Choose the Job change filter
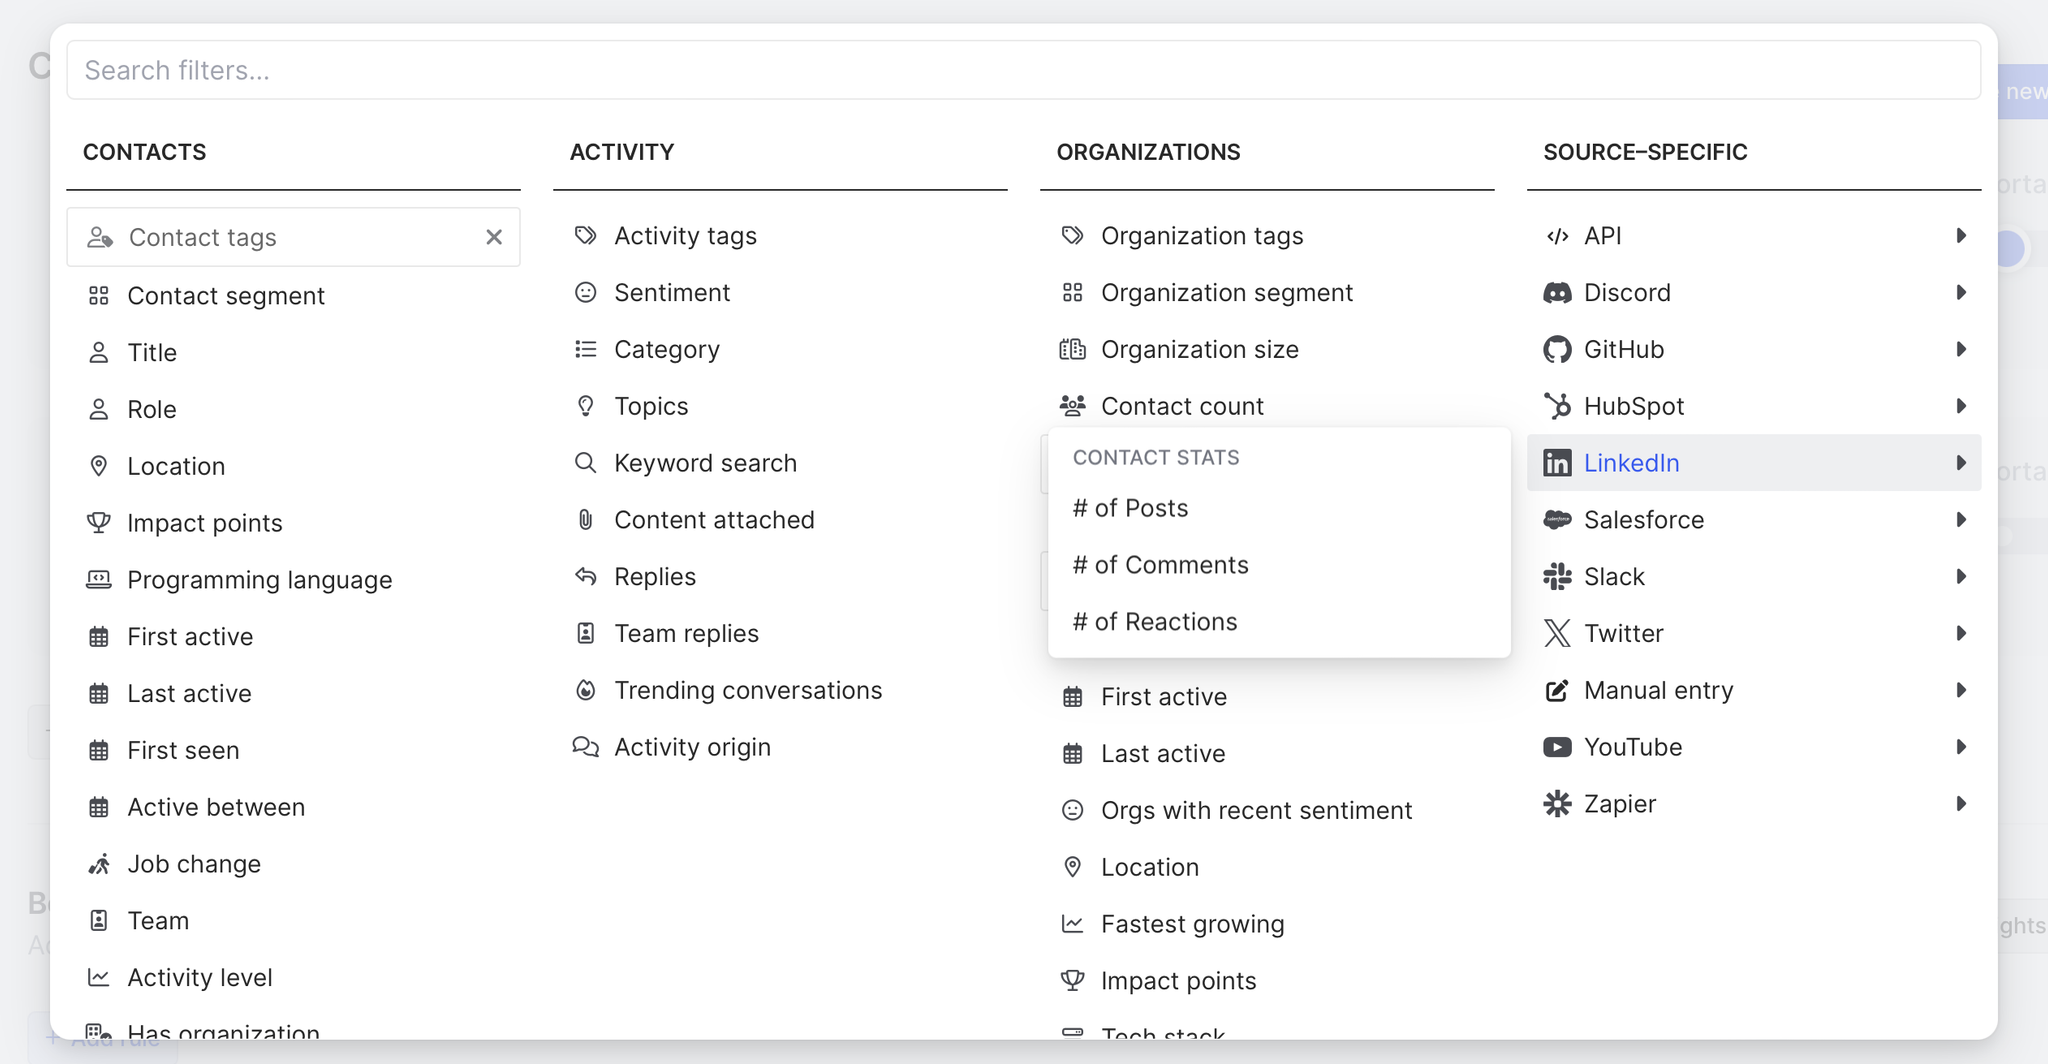Image resolution: width=2048 pixels, height=1064 pixels. pos(193,864)
